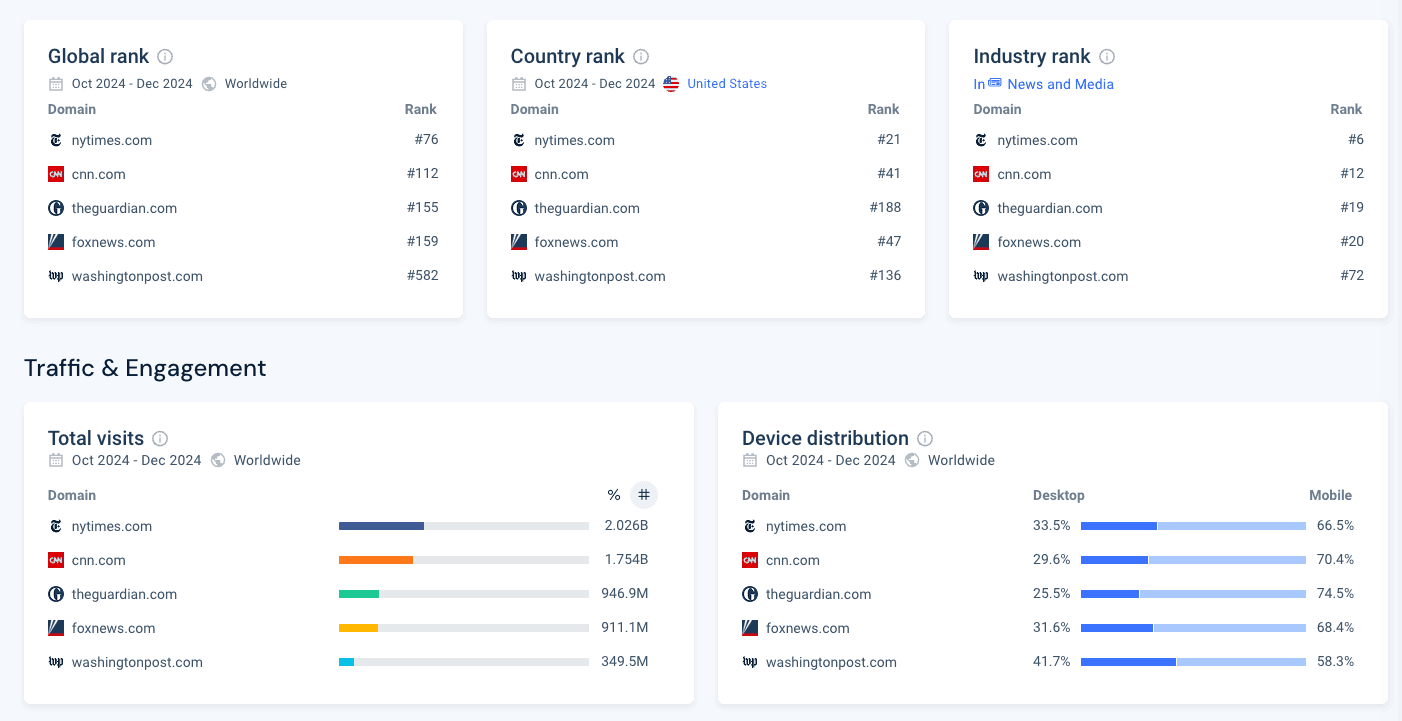1402x721 pixels.
Task: Click the info icon beside Device distribution
Action: point(925,439)
